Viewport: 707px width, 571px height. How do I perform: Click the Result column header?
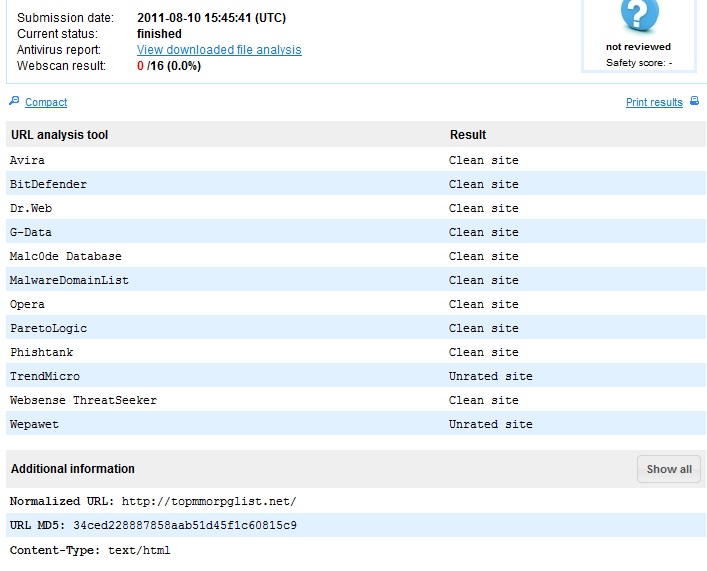[x=468, y=135]
